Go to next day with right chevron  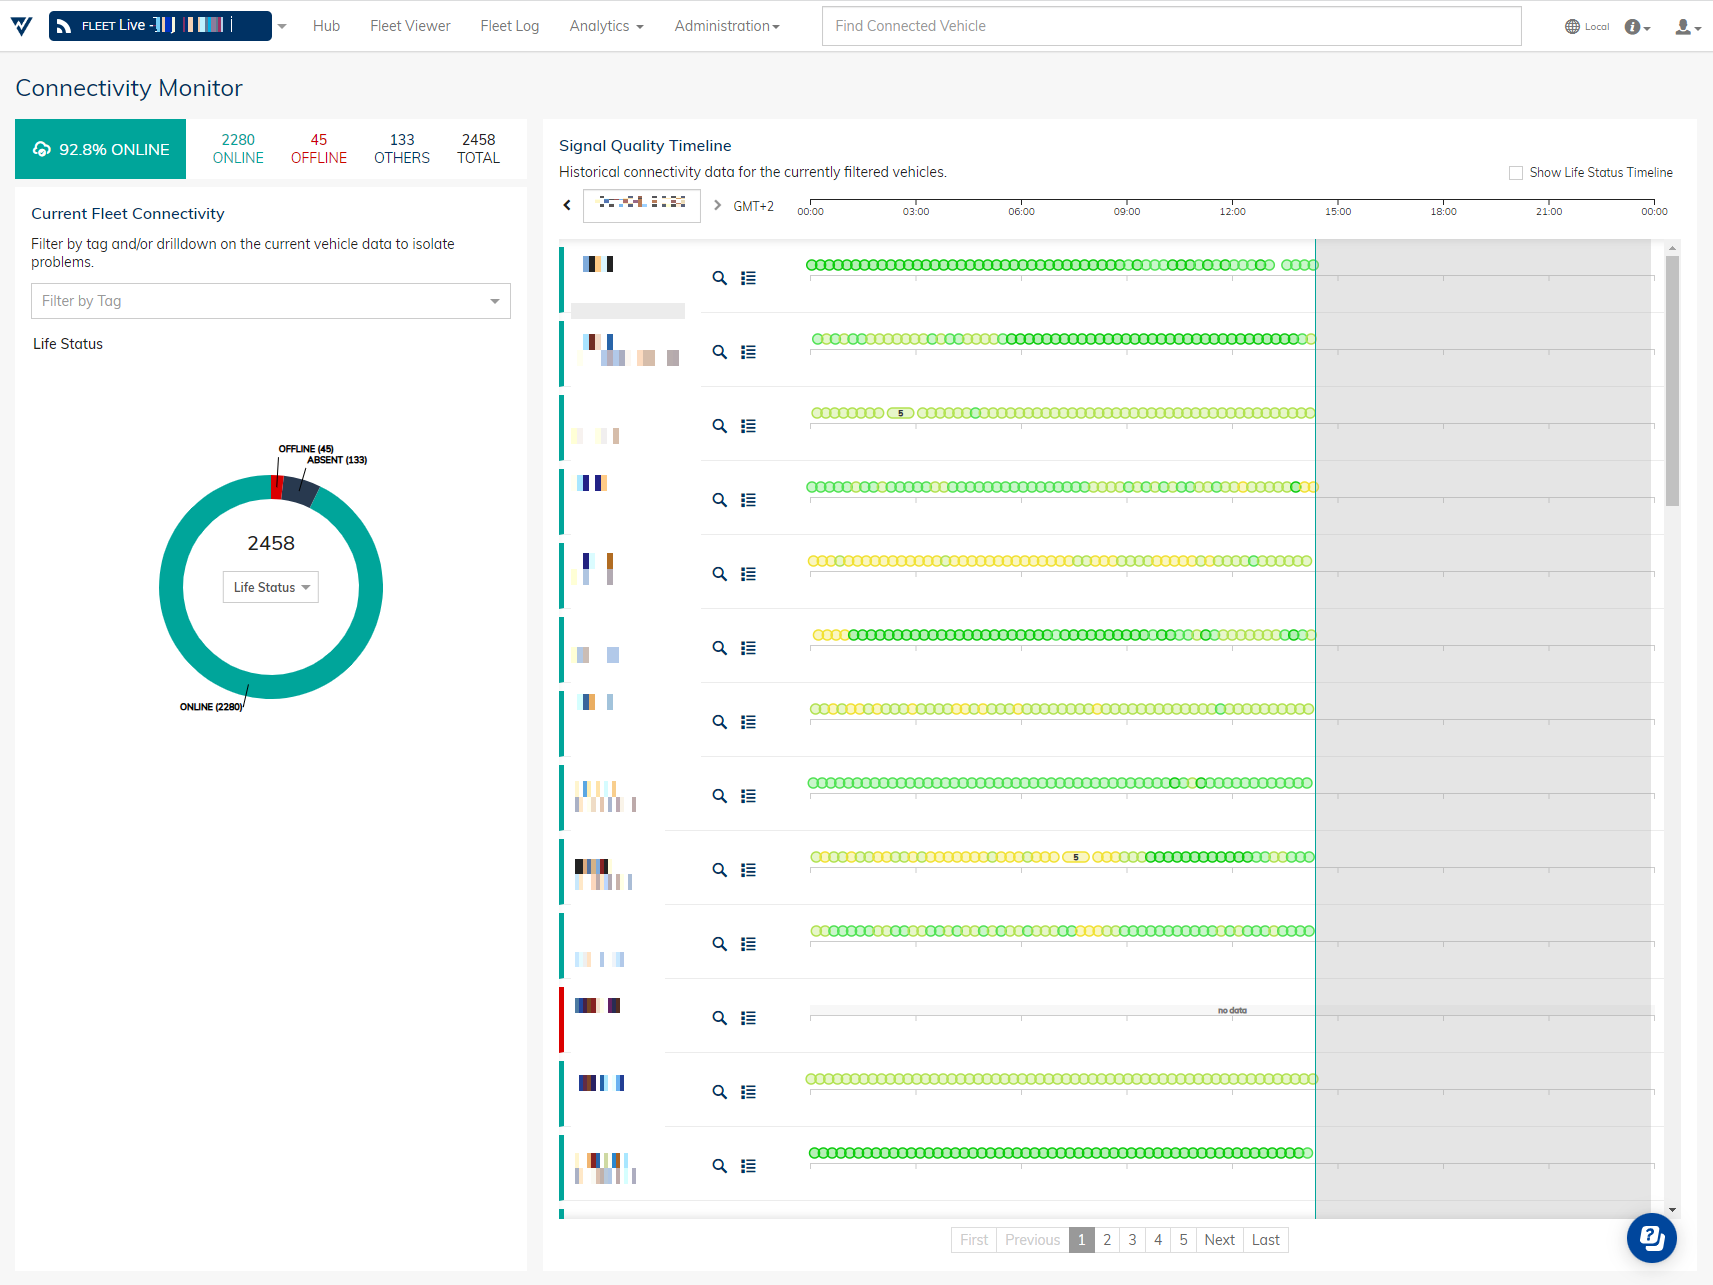717,205
